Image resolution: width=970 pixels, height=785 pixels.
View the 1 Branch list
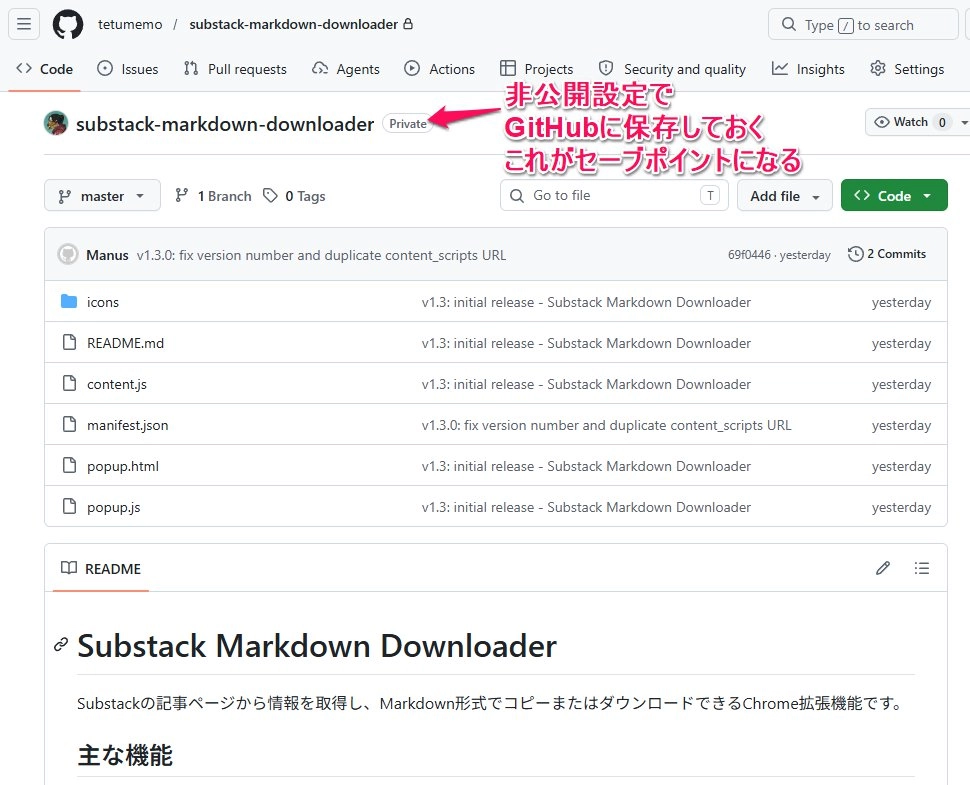(x=213, y=196)
